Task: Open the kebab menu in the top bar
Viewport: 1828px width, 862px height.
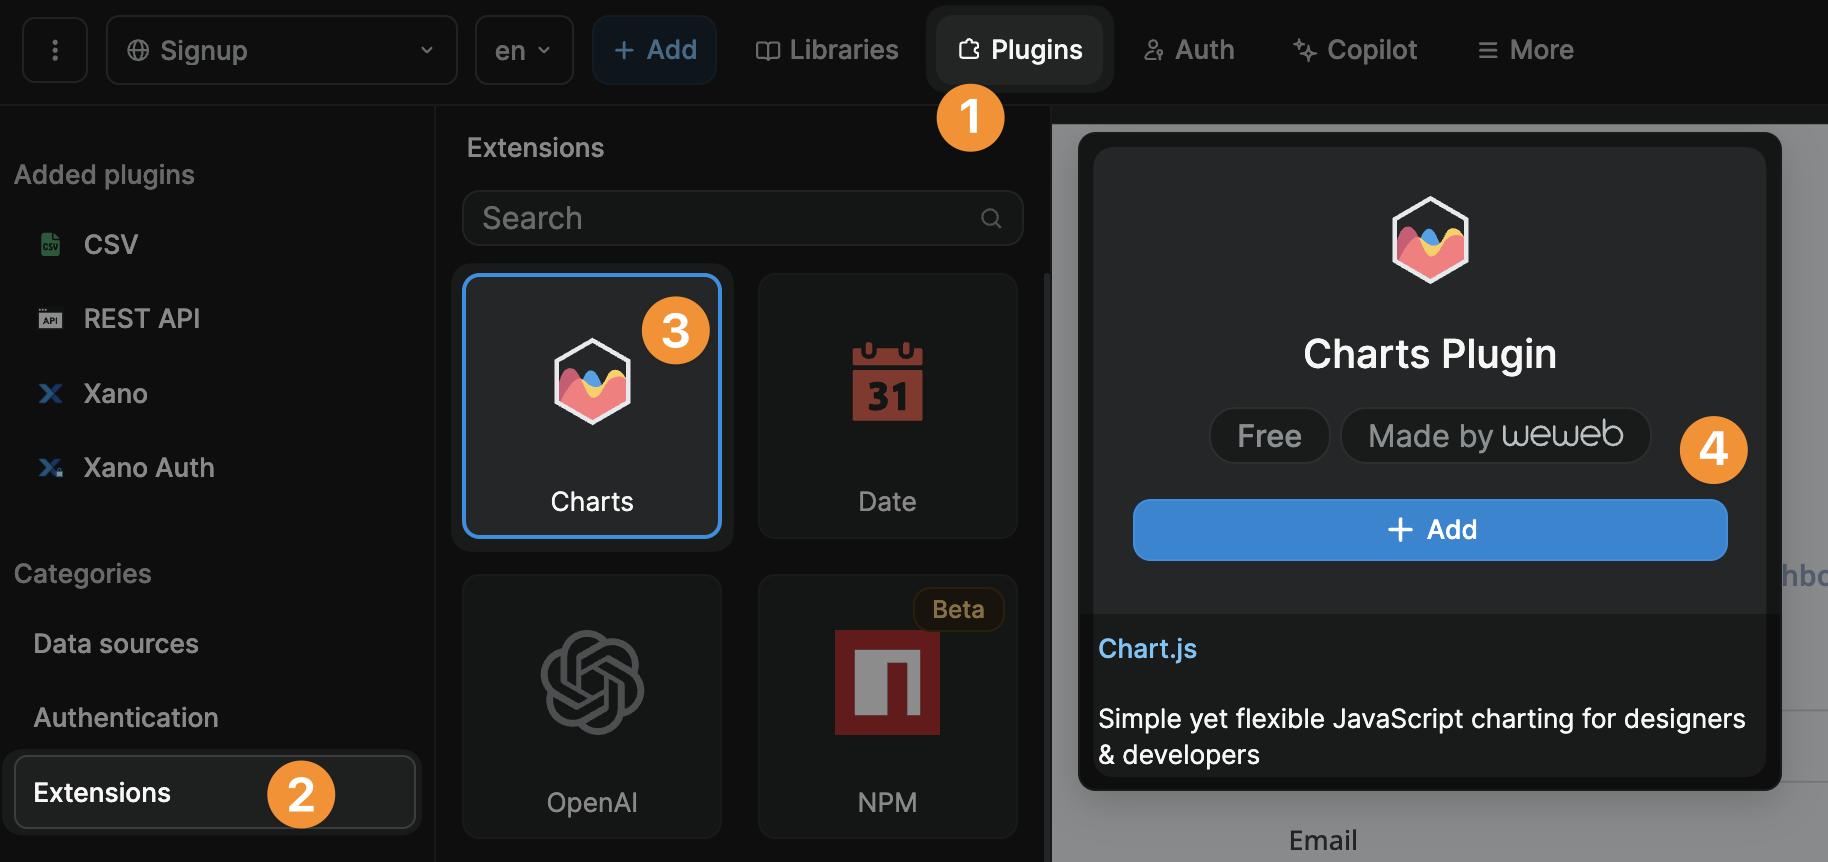Action: click(54, 49)
